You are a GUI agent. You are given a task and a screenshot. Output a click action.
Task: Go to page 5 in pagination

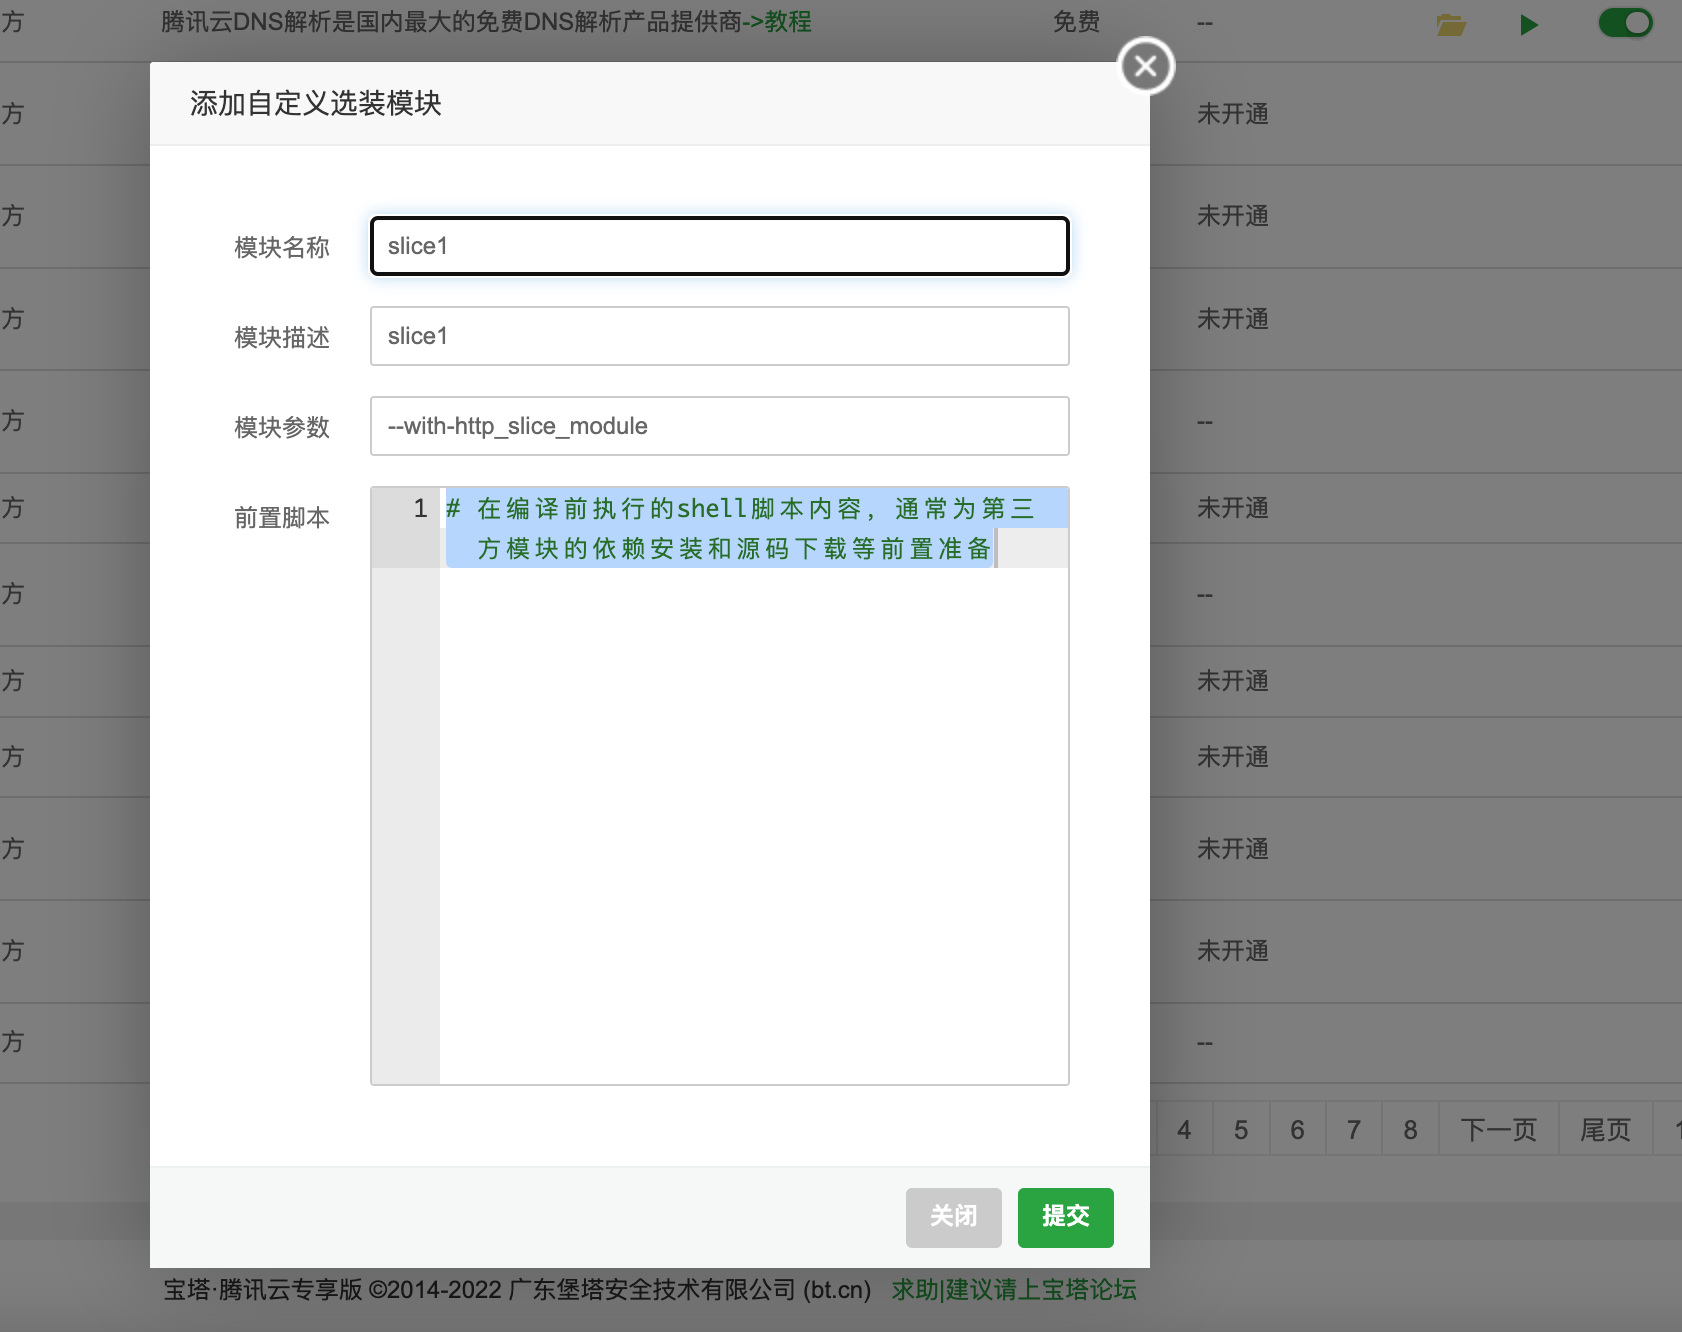click(1241, 1129)
